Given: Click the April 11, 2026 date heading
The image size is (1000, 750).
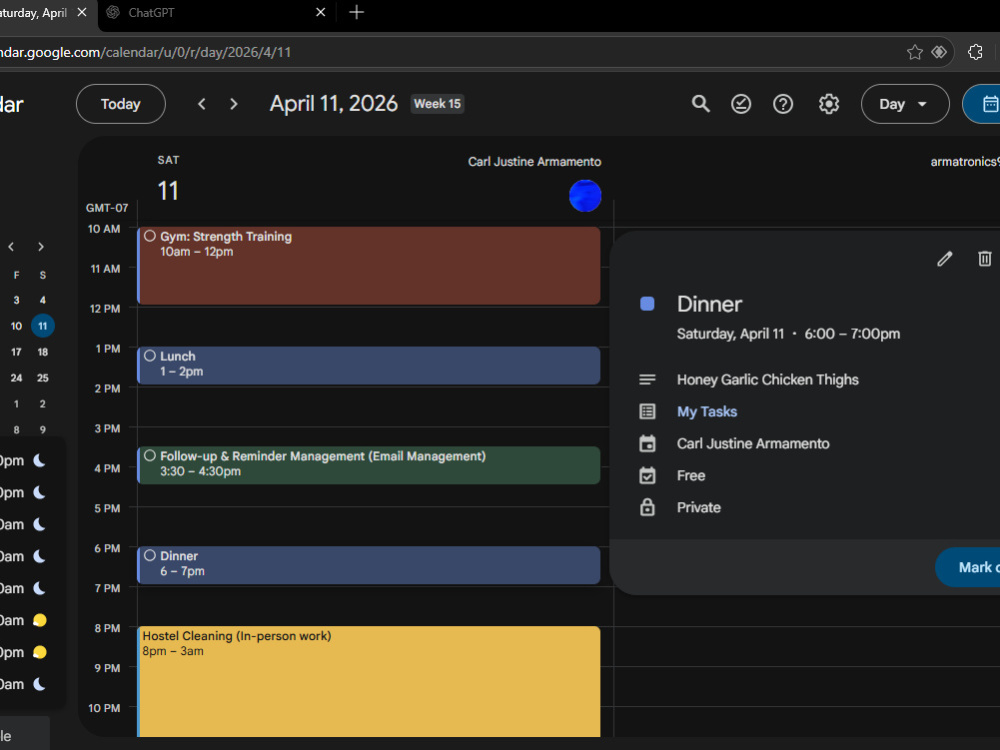Looking at the screenshot, I should click(334, 104).
